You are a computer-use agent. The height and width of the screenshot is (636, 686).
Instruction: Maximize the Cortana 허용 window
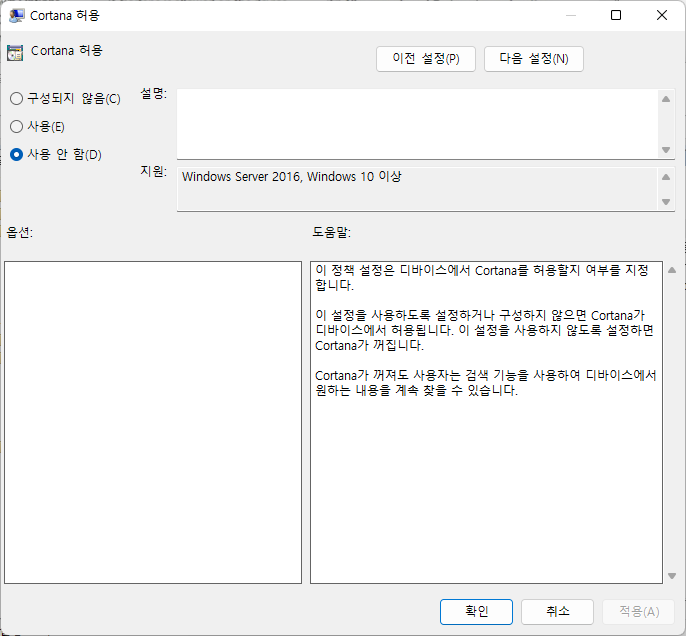(616, 15)
